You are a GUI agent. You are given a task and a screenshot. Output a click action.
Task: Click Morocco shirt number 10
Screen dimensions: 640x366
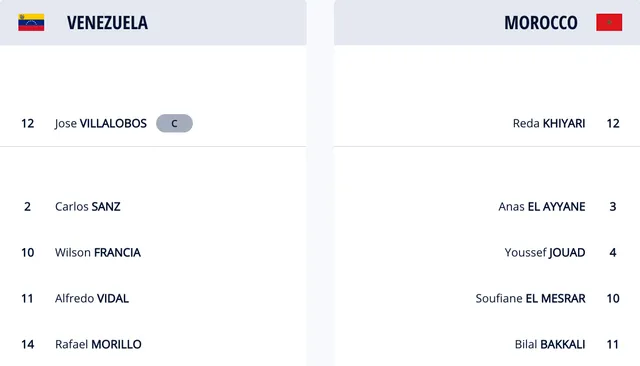point(613,298)
